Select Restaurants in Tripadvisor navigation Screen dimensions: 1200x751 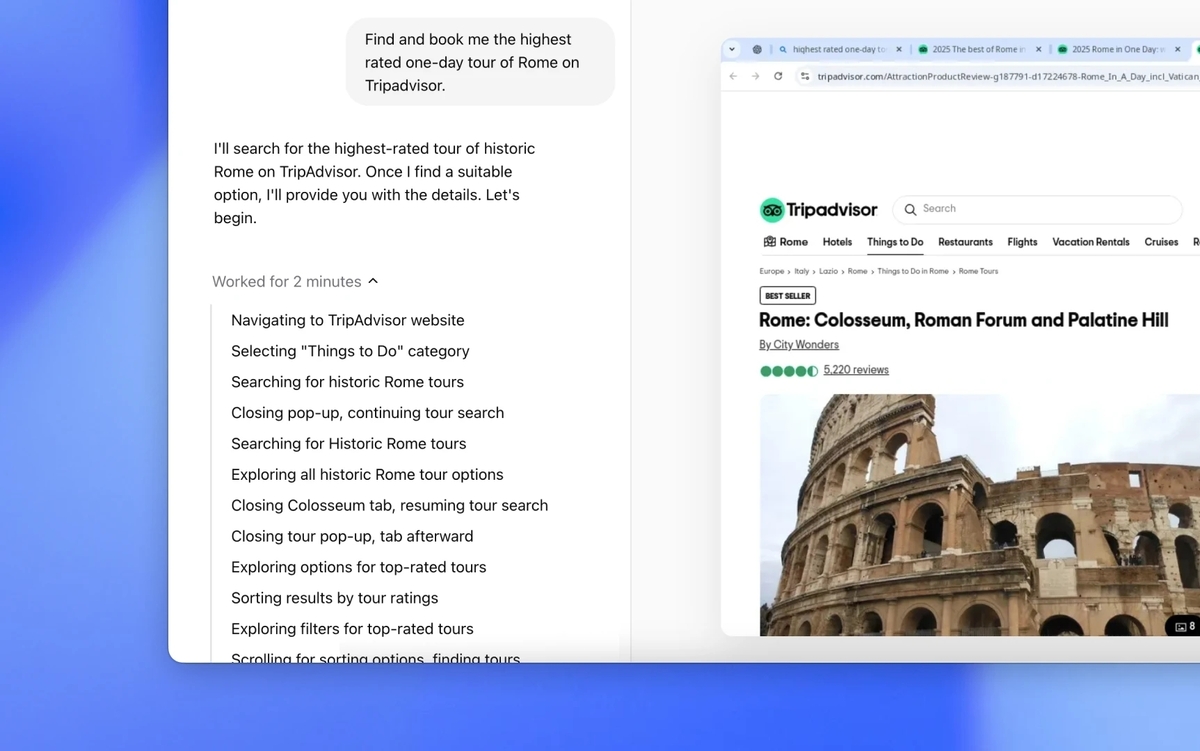point(965,242)
